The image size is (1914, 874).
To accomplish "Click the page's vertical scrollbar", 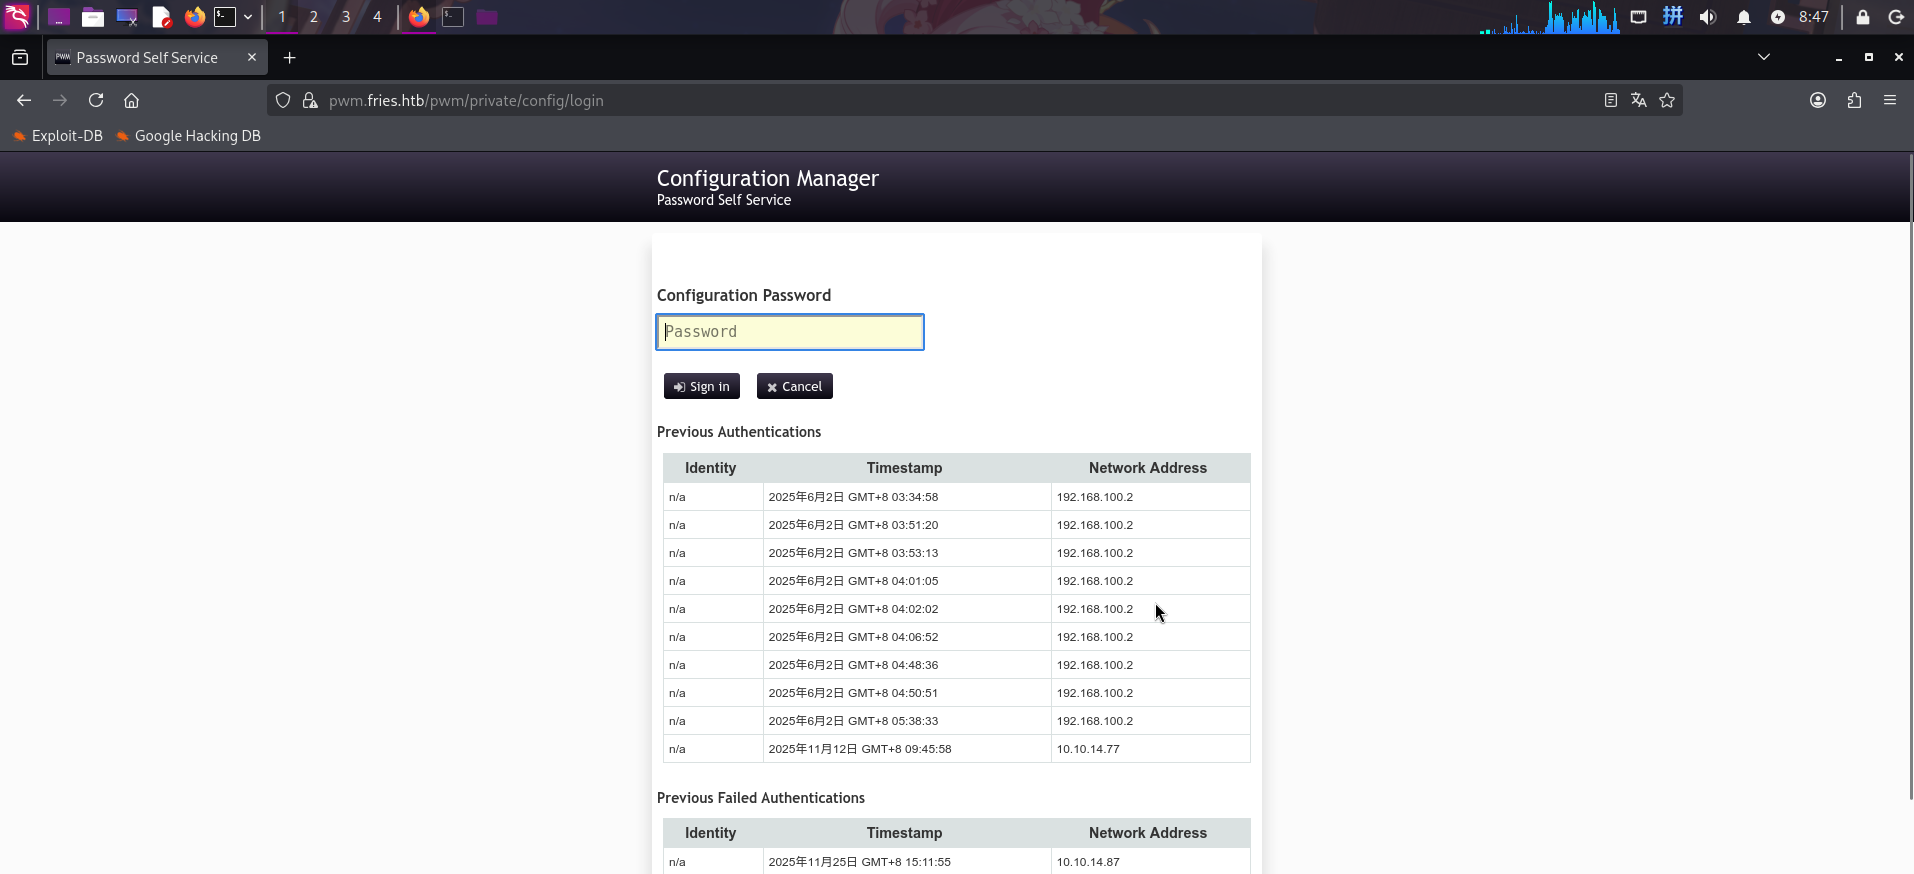I will (x=1910, y=476).
